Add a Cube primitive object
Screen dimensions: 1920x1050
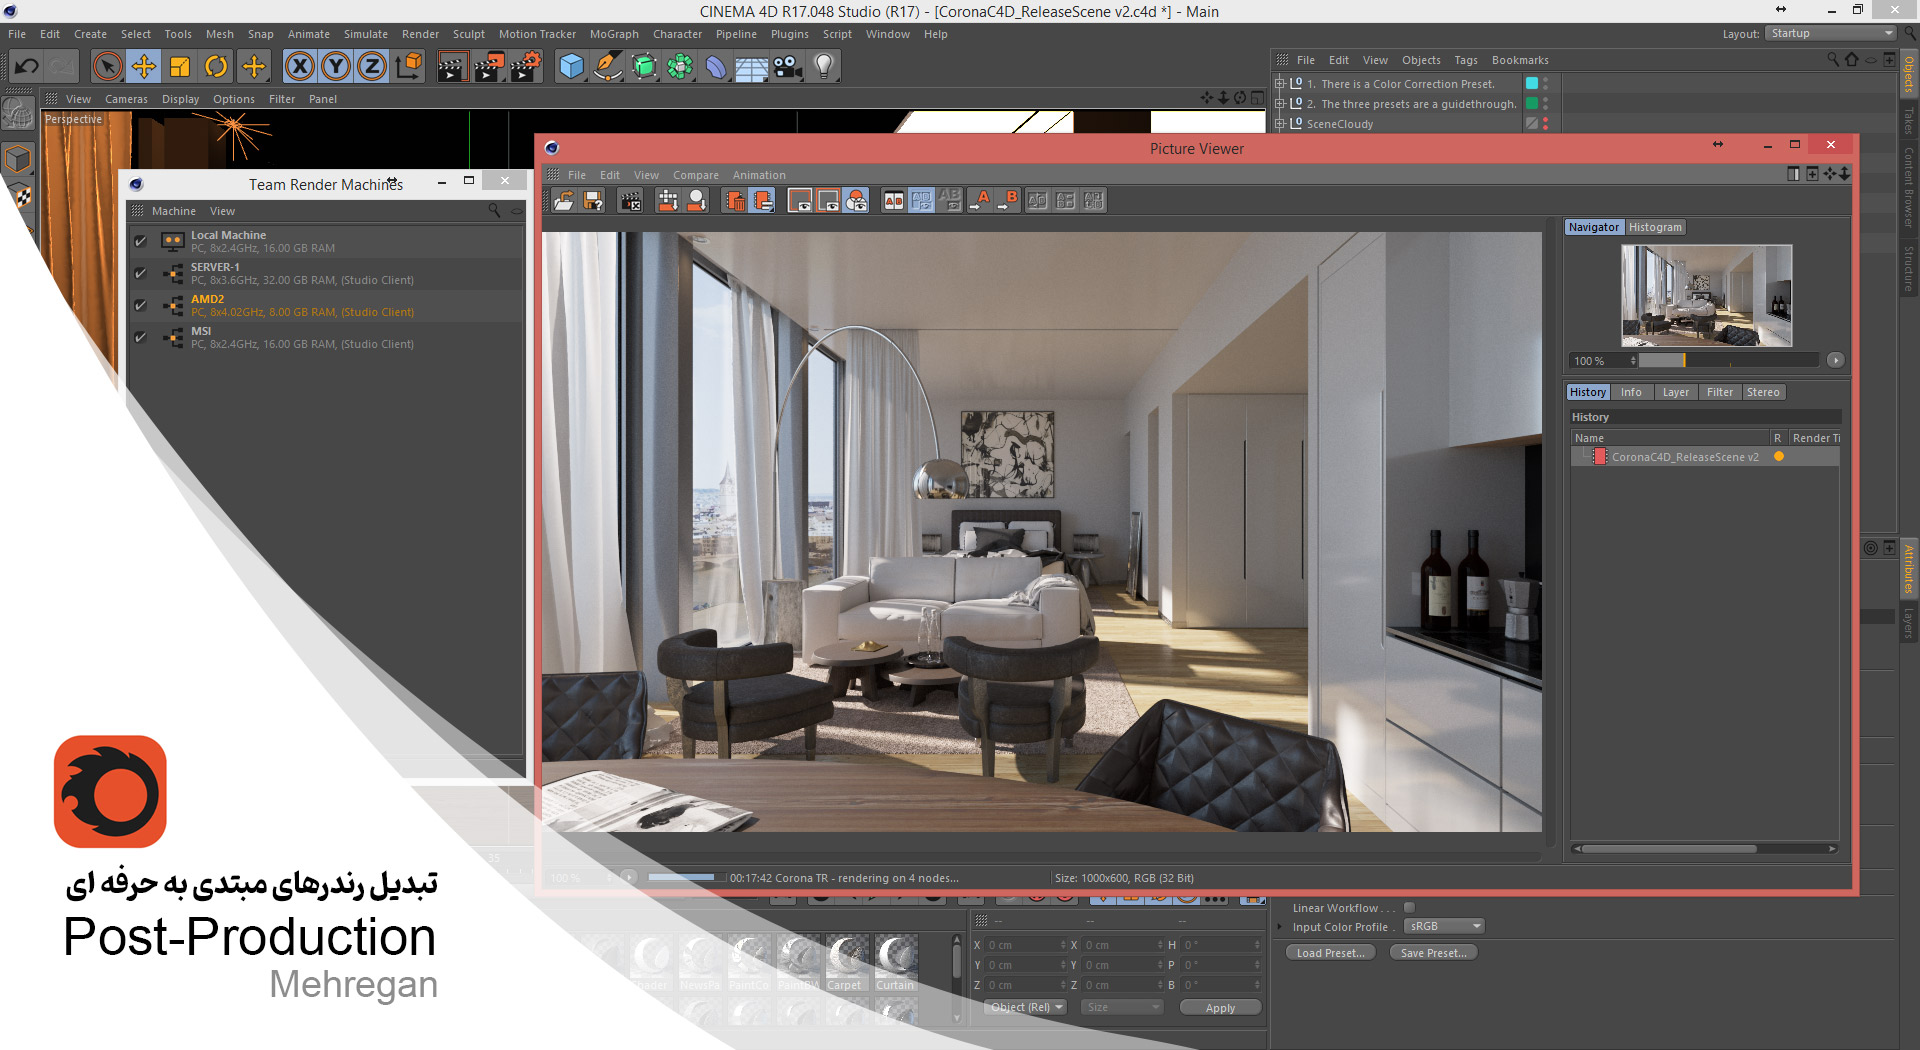coord(571,67)
